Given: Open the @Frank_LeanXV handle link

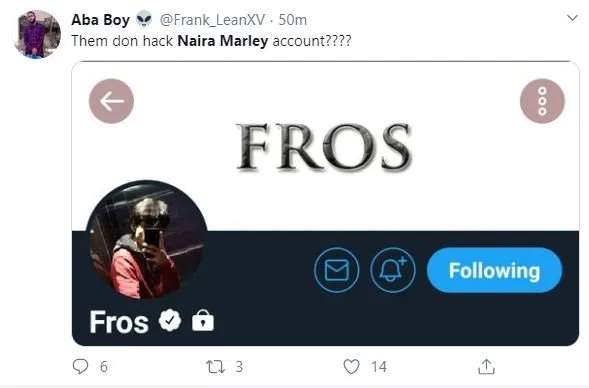Looking at the screenshot, I should tap(213, 20).
